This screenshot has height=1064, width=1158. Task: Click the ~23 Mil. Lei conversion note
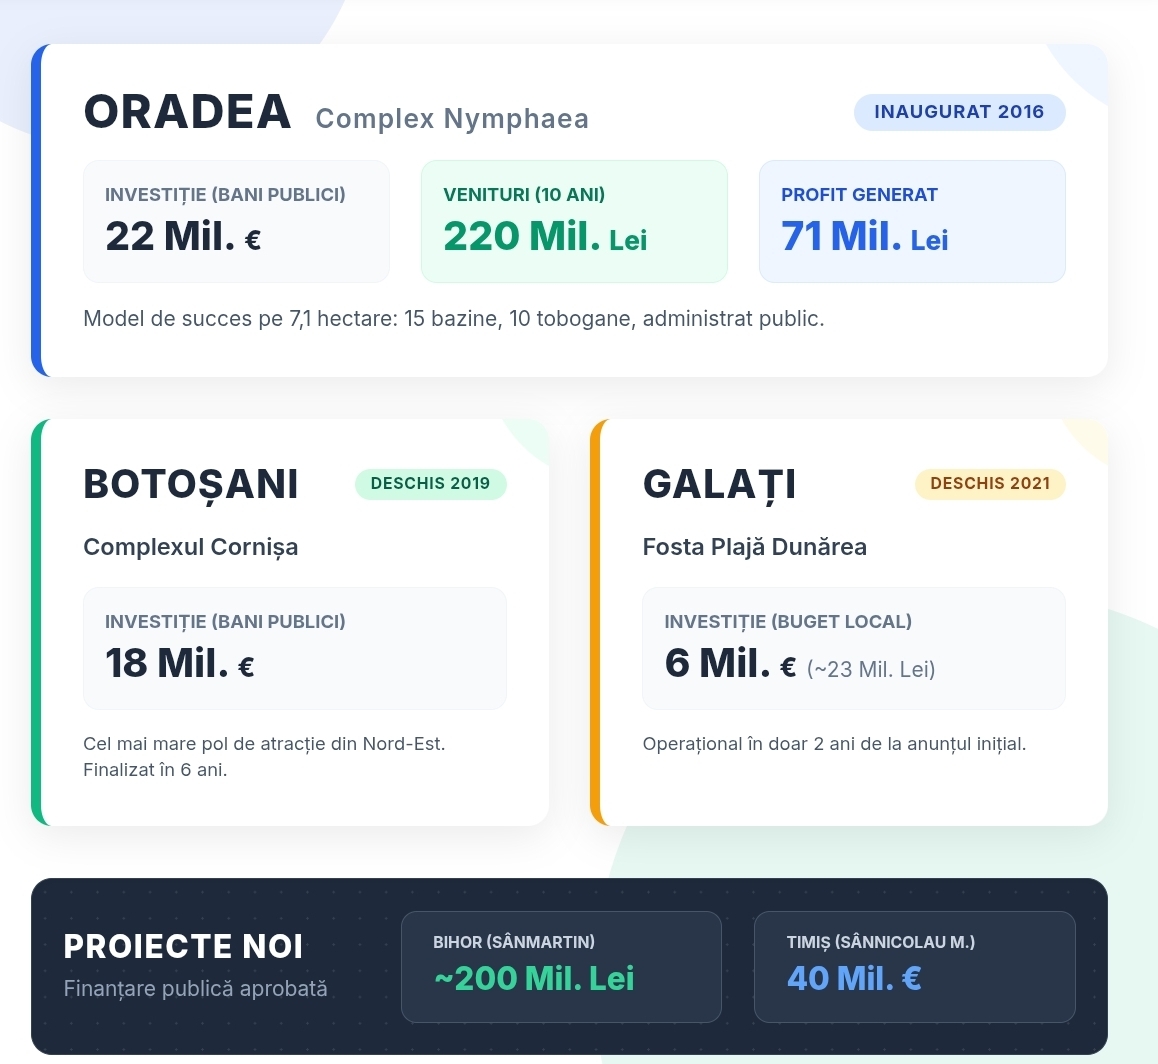(871, 669)
